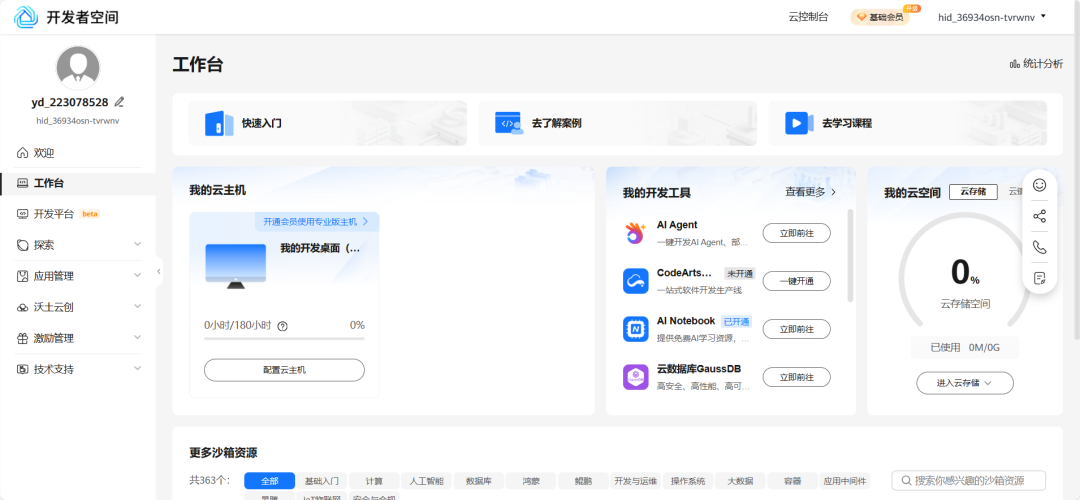Expand the 探索 sidebar menu
Viewport: 1080px width, 500px height.
(x=78, y=244)
